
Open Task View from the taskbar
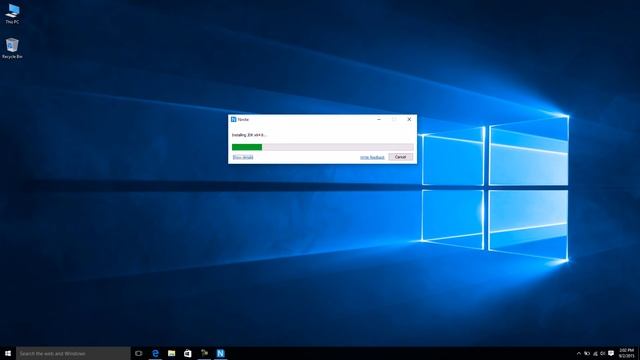[139, 353]
